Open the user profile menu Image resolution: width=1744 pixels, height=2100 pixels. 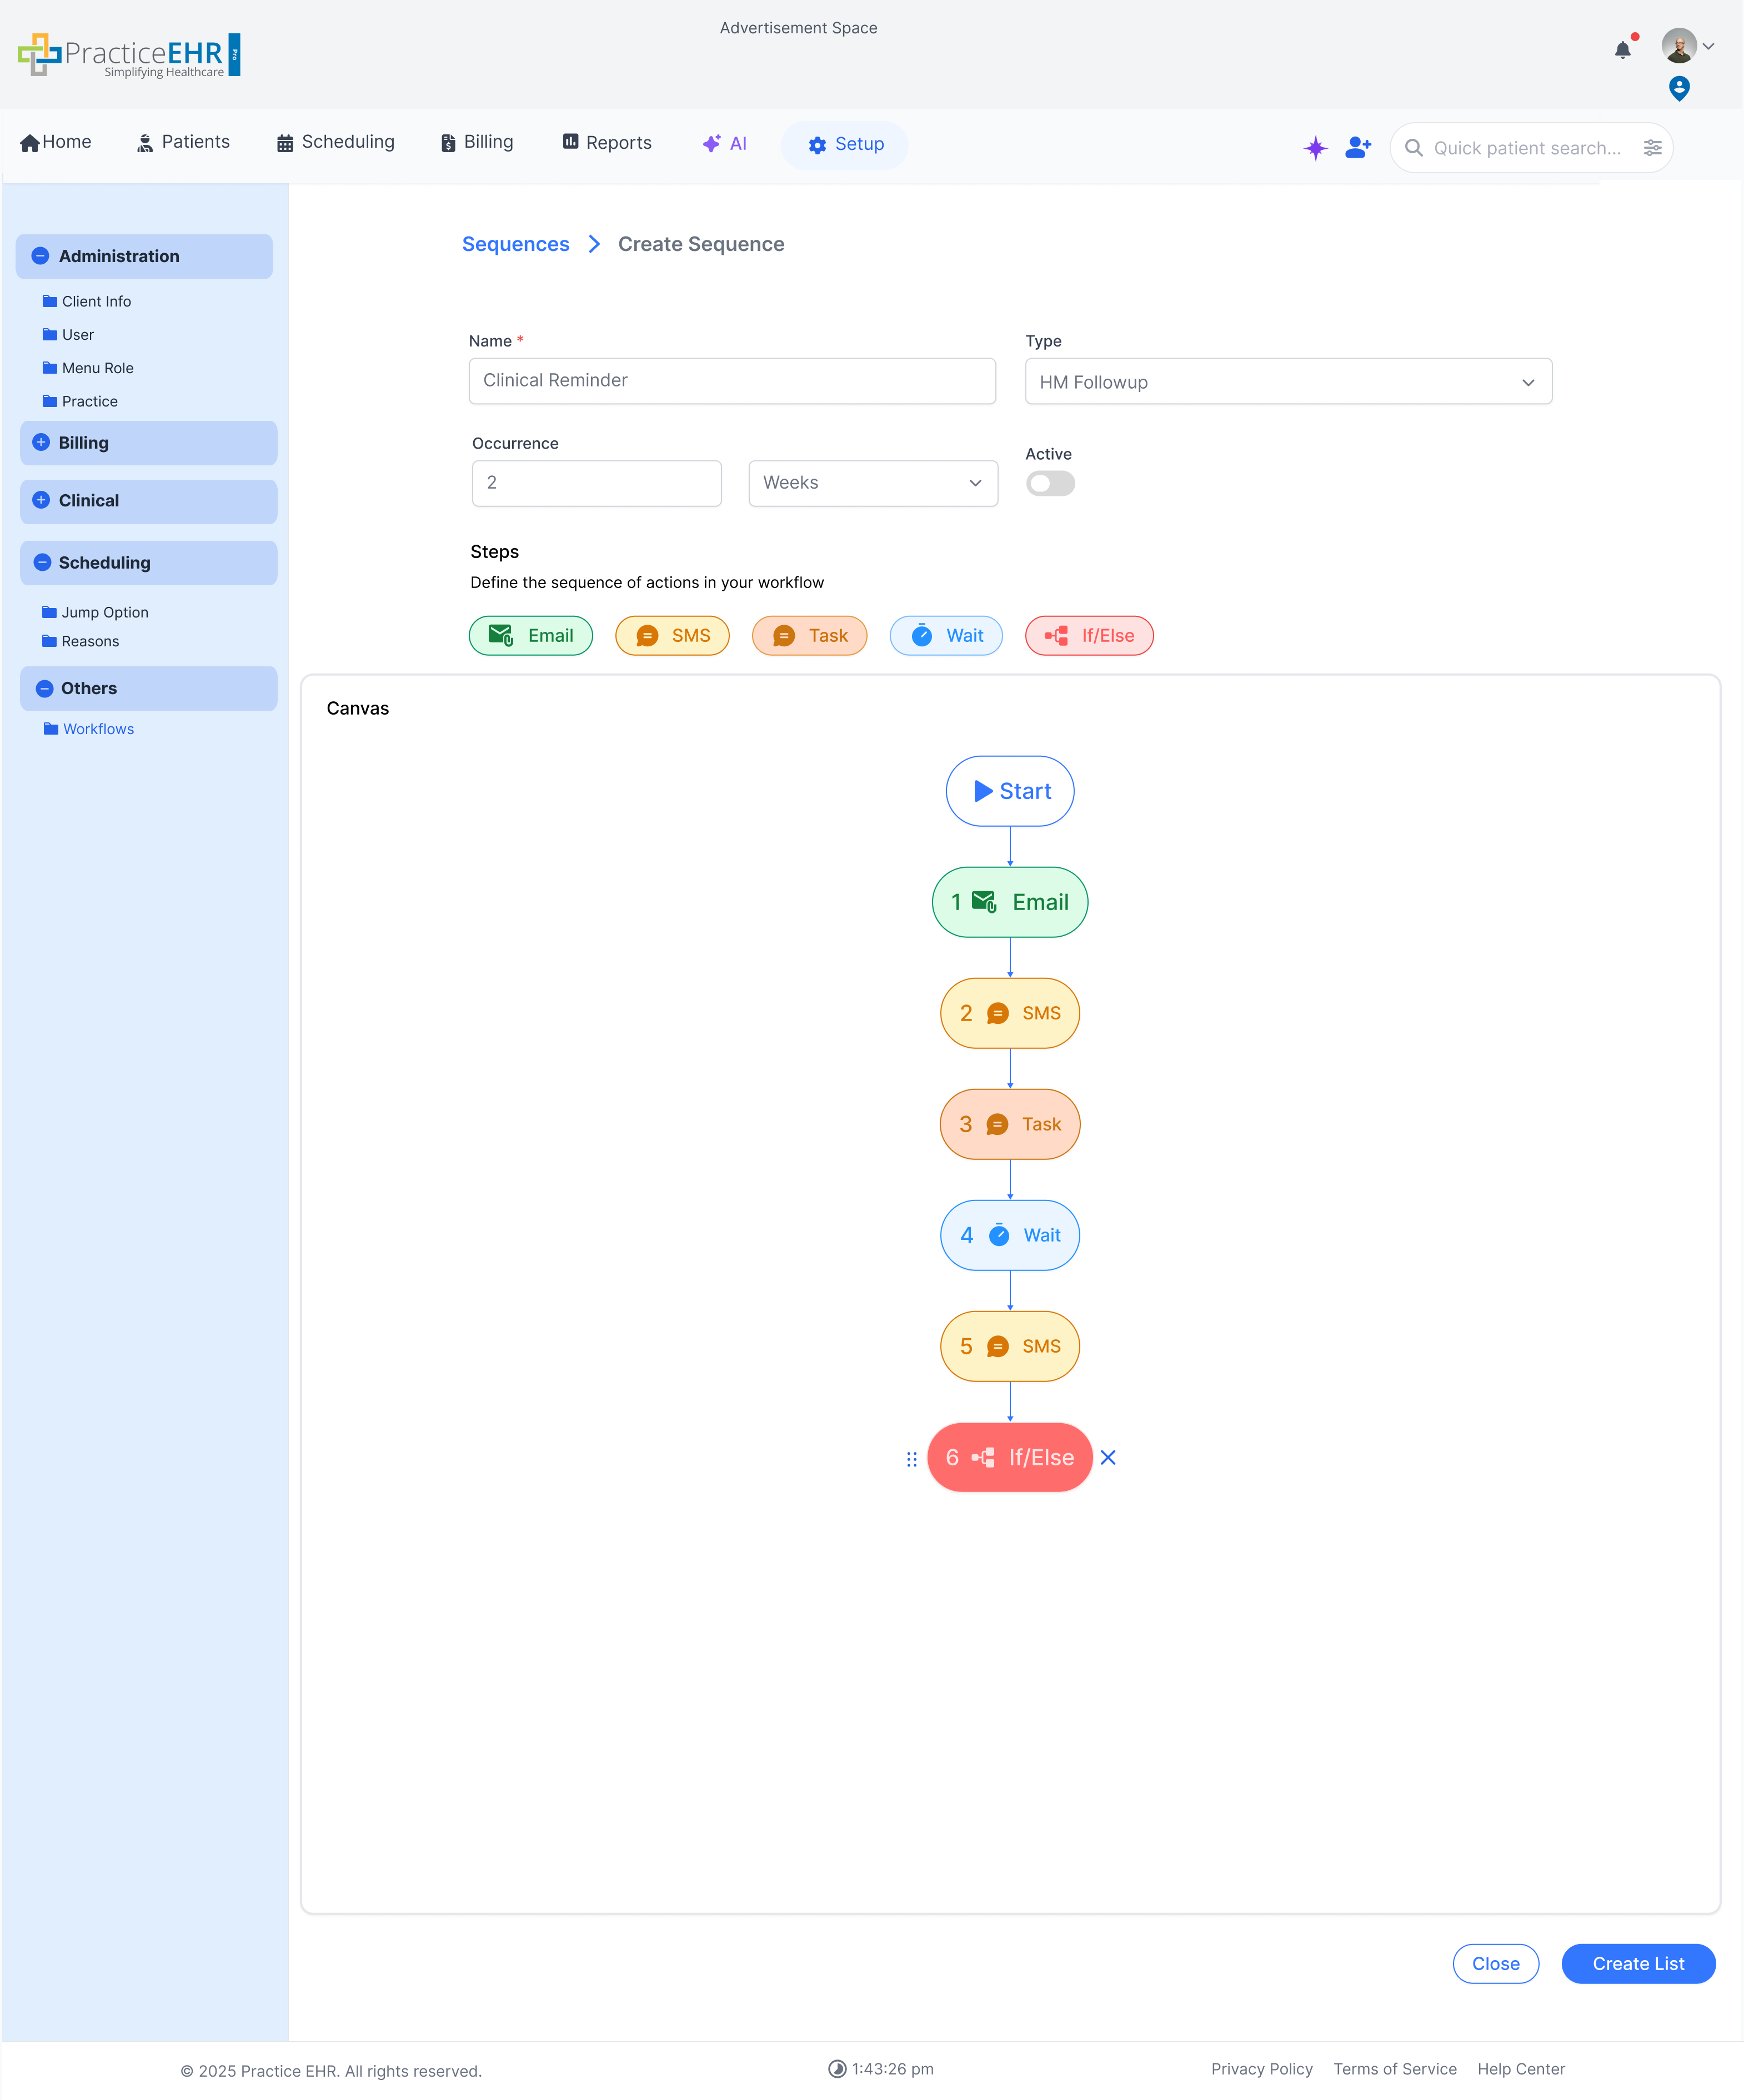coord(1688,46)
